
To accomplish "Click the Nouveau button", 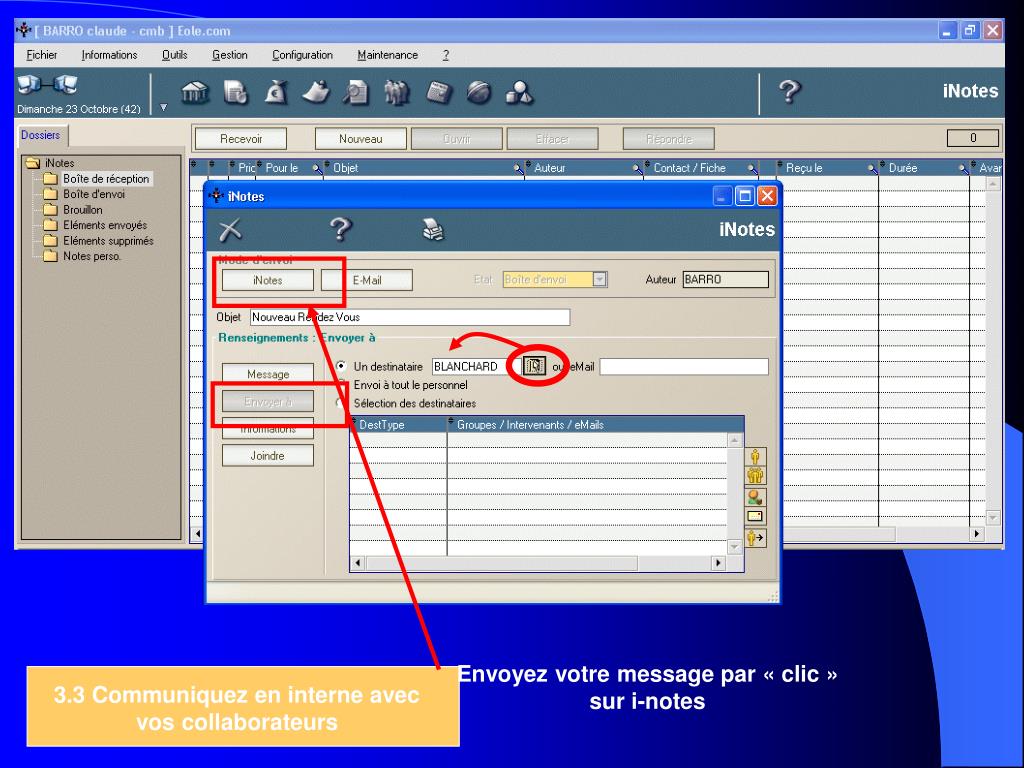I will 360,138.
